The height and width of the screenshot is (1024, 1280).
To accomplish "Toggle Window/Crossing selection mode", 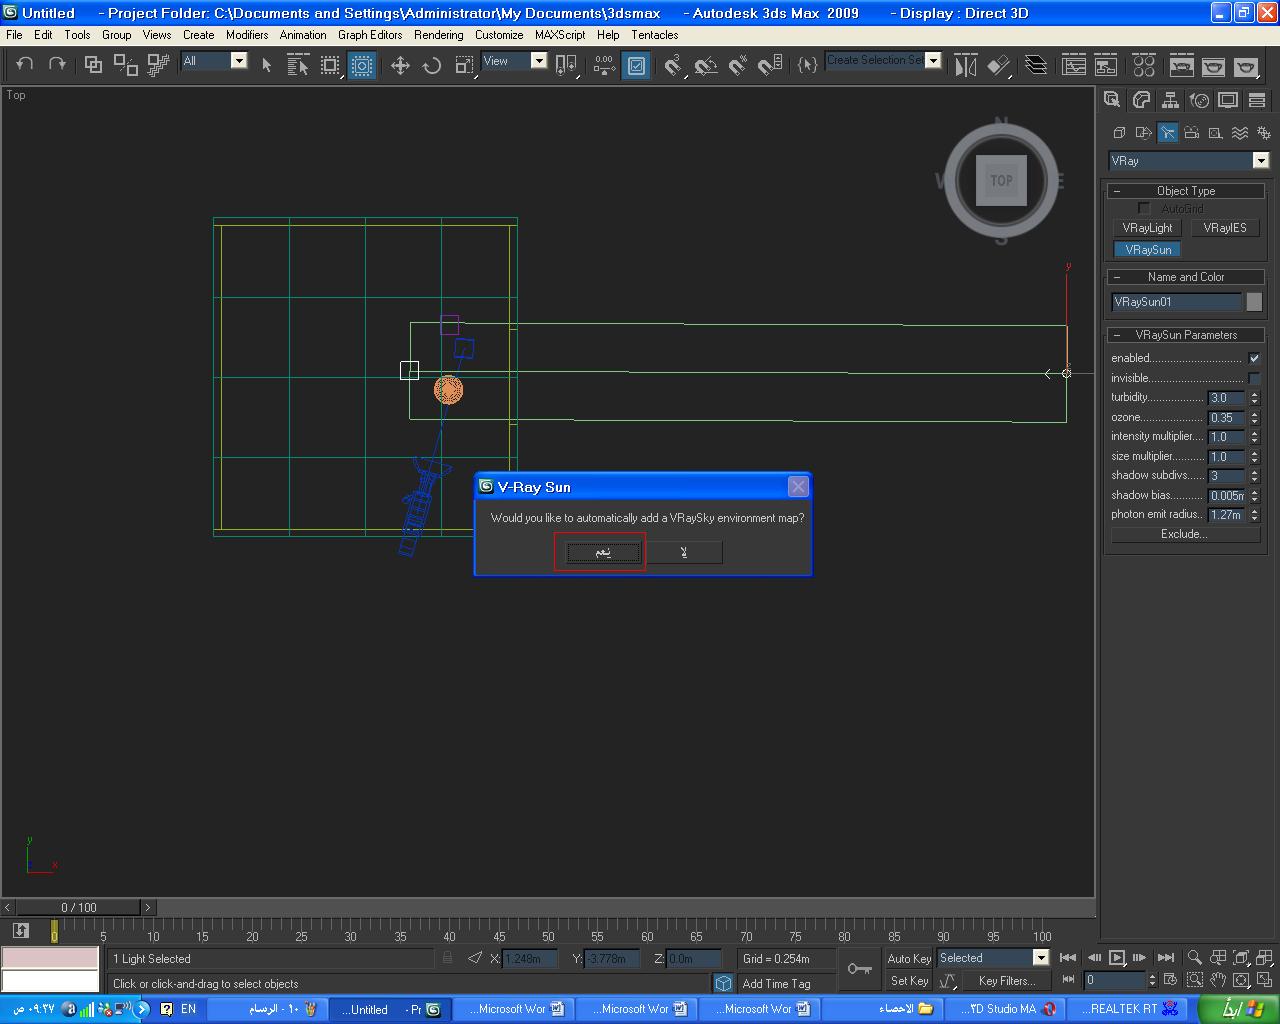I will (362, 65).
